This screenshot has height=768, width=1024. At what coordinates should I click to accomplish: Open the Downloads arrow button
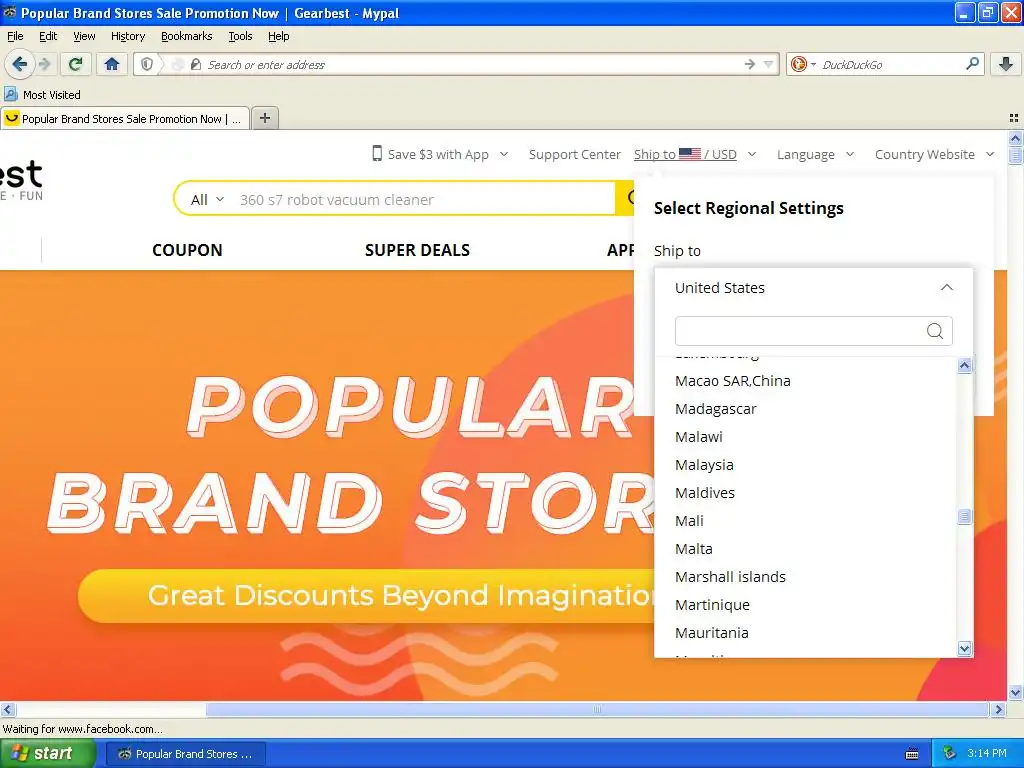1006,64
